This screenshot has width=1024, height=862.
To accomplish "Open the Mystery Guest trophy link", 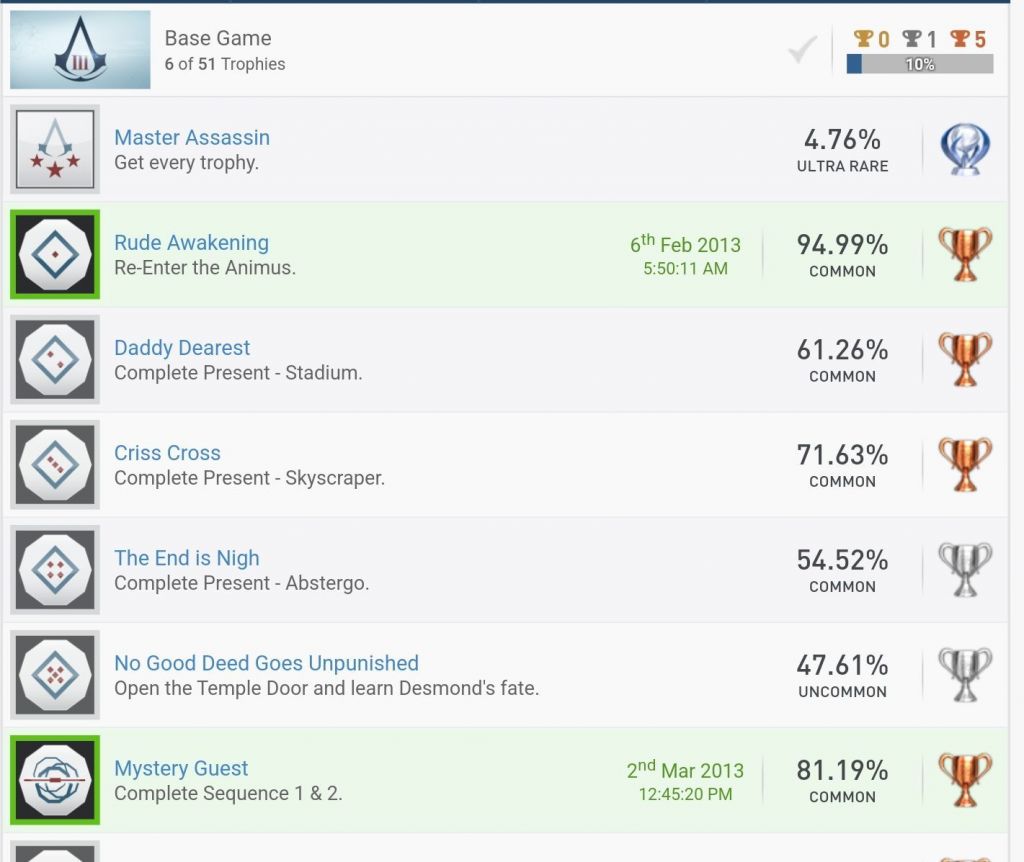I will point(181,769).
